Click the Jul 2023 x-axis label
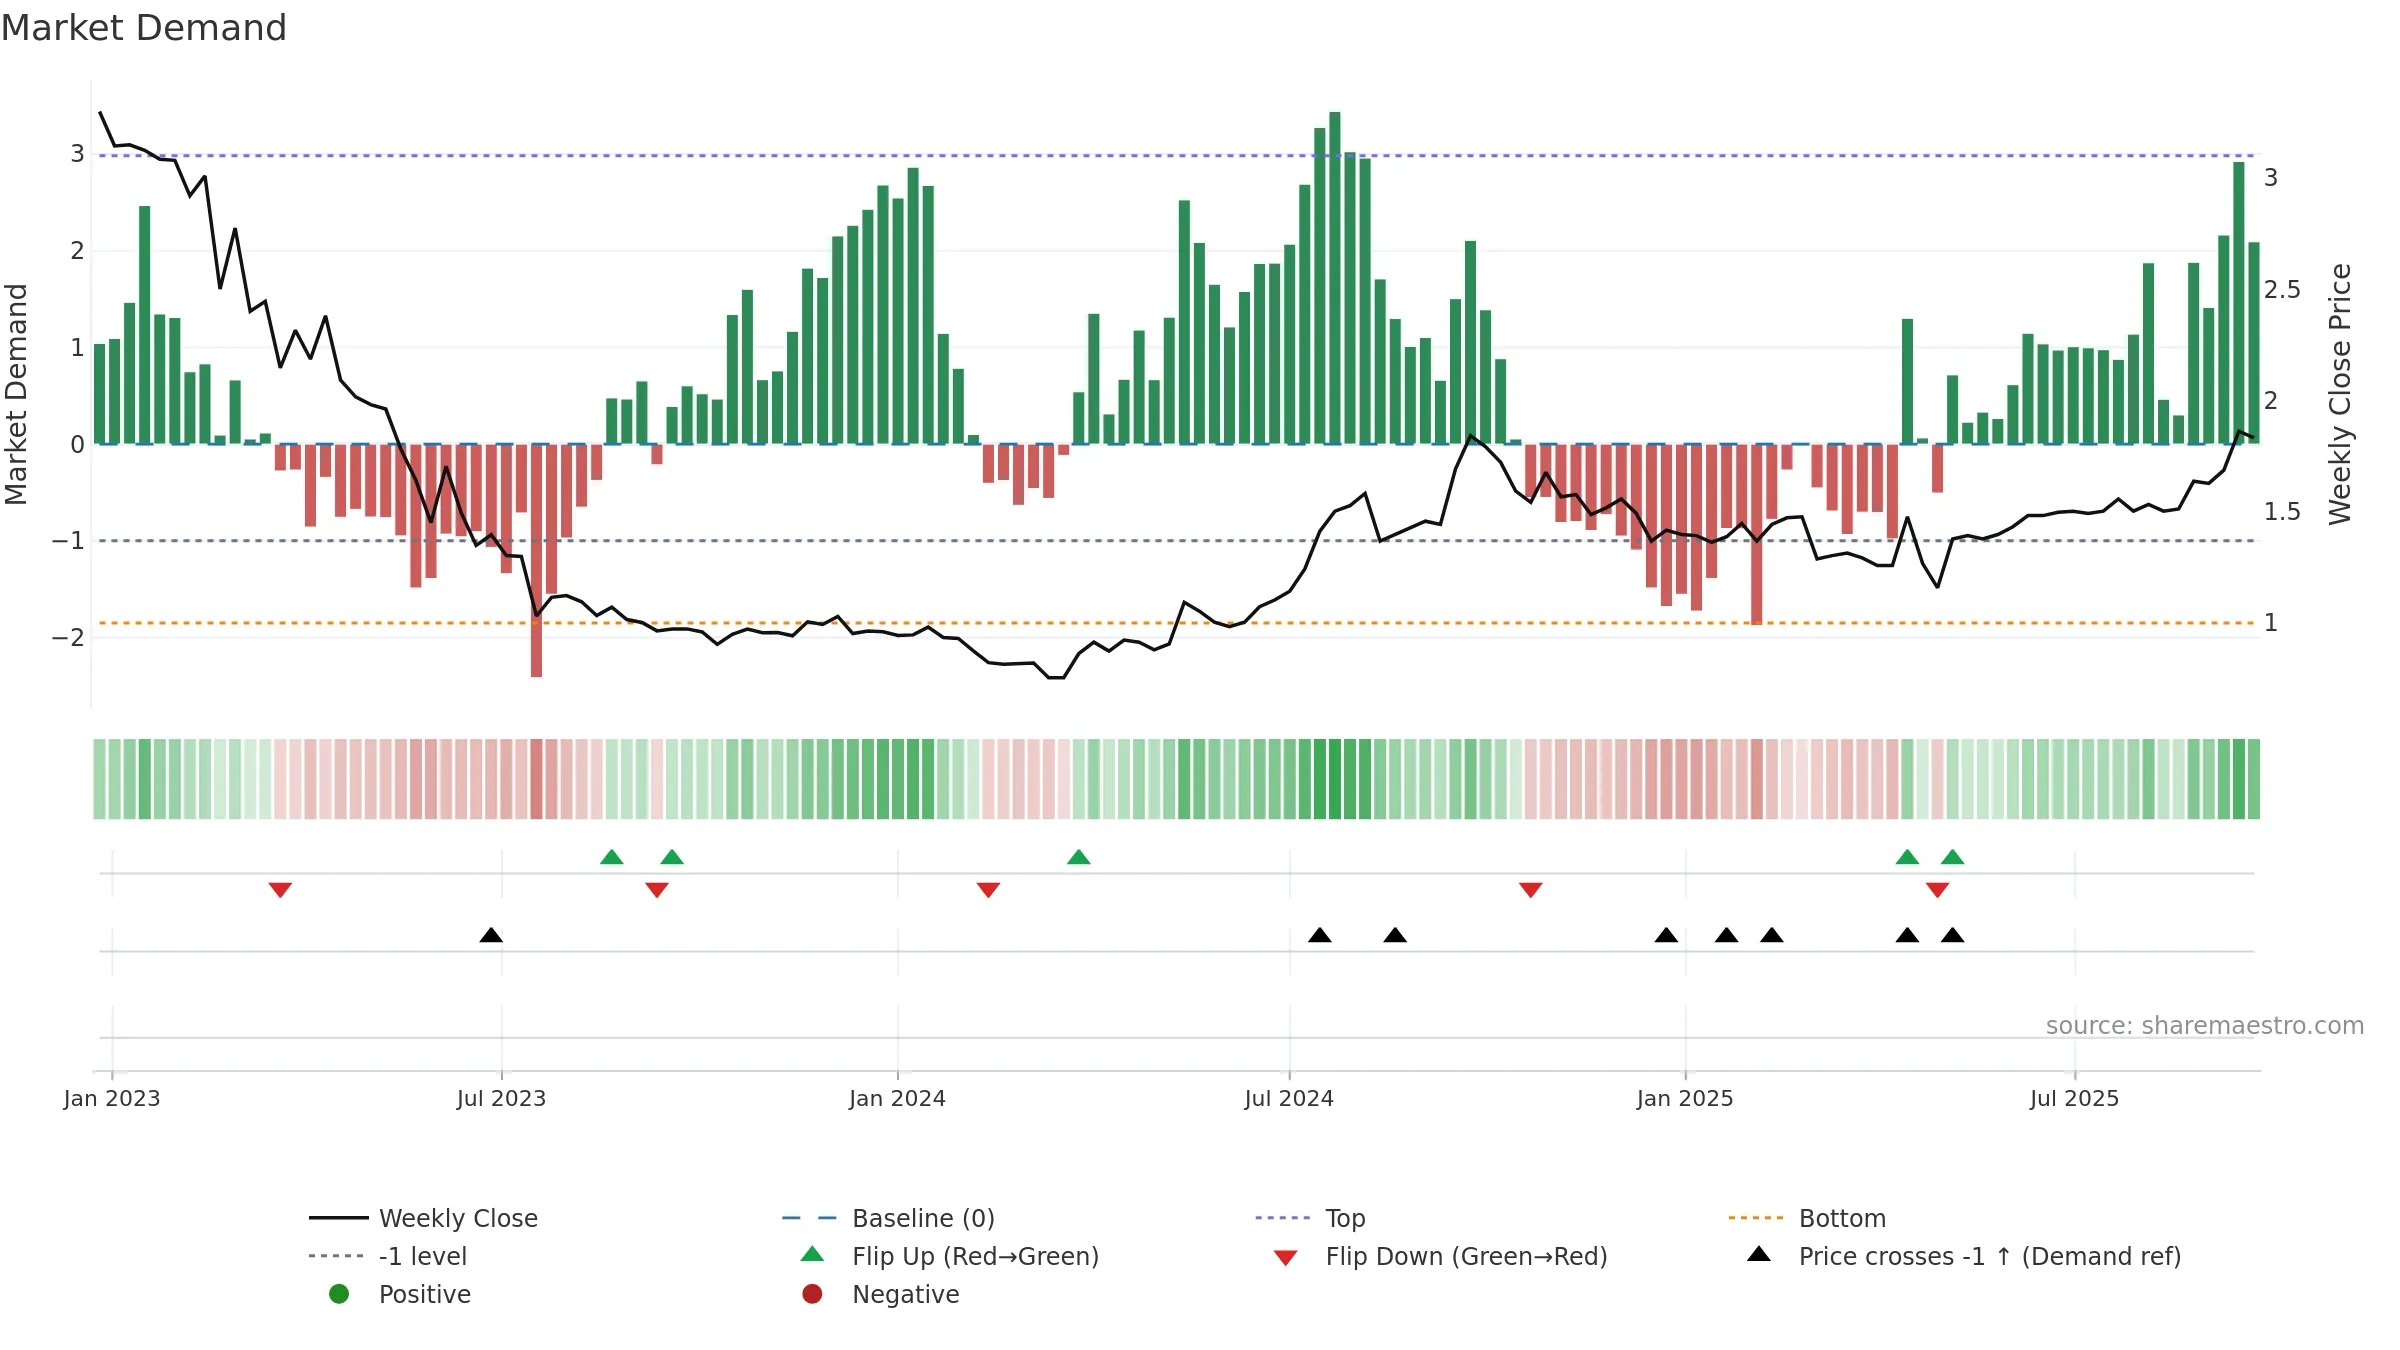 tap(501, 1098)
